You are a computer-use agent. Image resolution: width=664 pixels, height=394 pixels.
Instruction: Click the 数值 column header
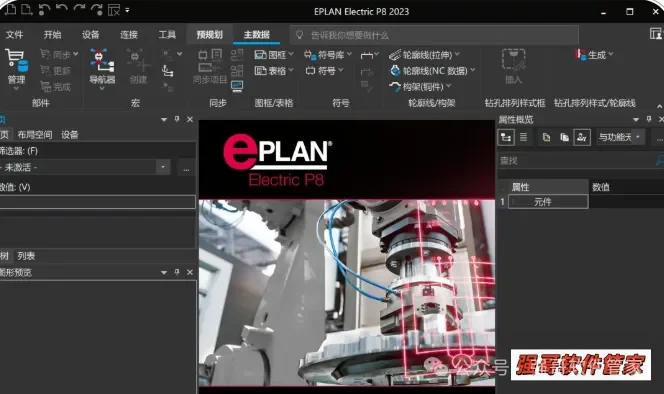coord(626,187)
